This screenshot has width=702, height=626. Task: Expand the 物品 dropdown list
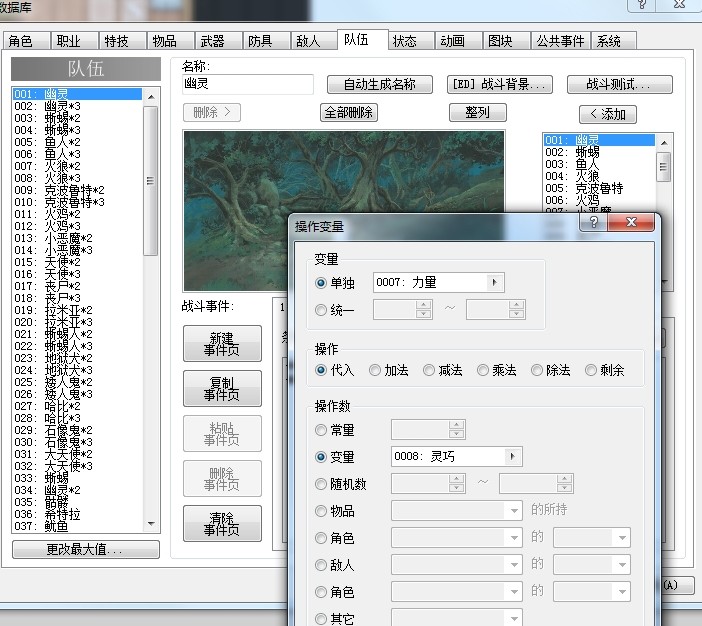pyautogui.click(x=514, y=511)
